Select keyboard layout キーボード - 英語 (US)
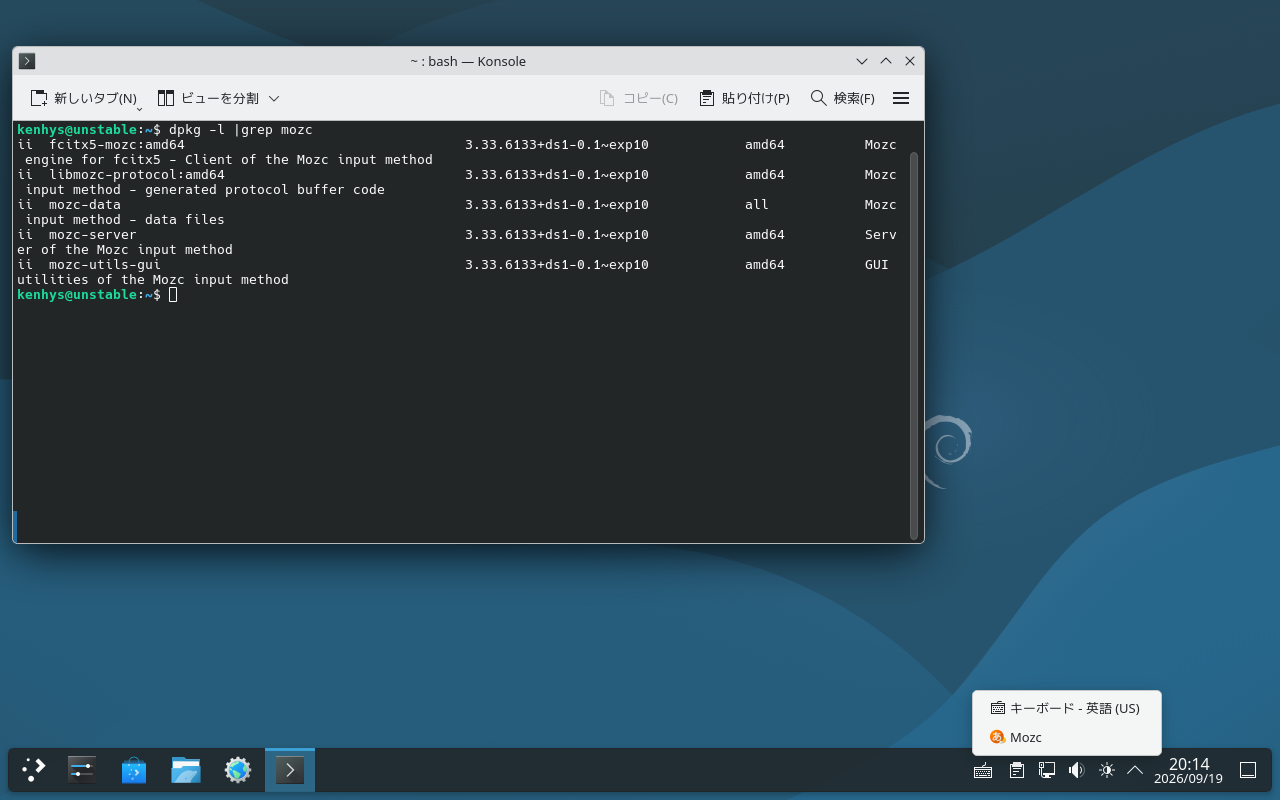 coord(1066,708)
